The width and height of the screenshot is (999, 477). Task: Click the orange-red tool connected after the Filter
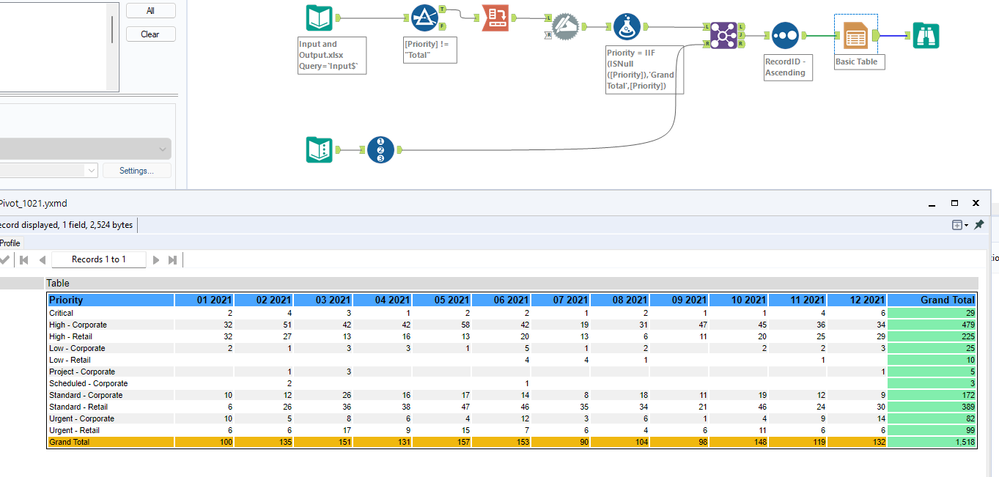click(494, 18)
